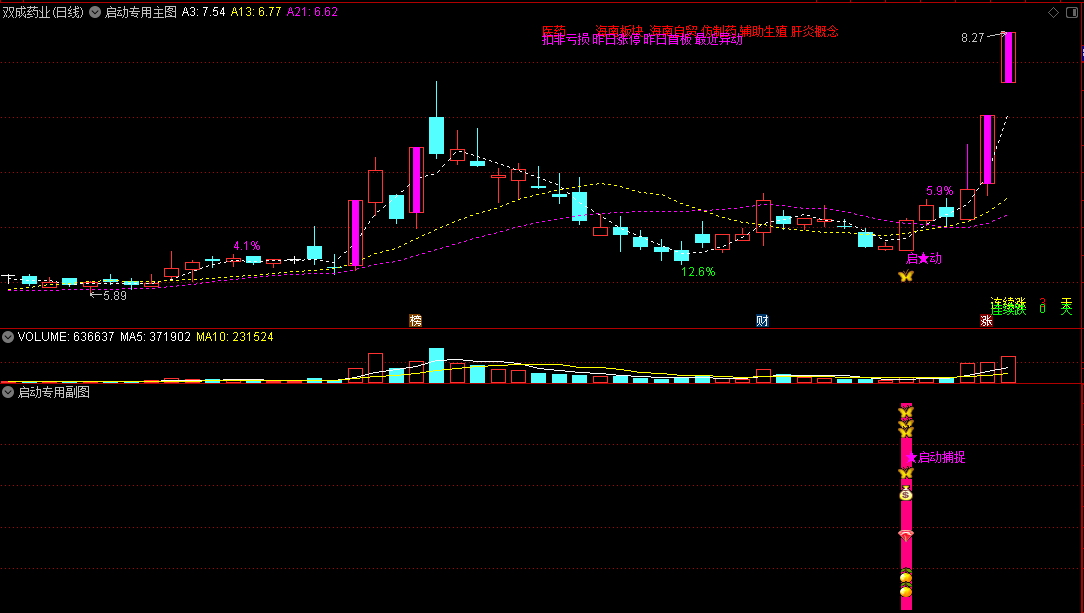Click the 5.89 low price label
Image resolution: width=1084 pixels, height=613 pixels.
tap(115, 296)
